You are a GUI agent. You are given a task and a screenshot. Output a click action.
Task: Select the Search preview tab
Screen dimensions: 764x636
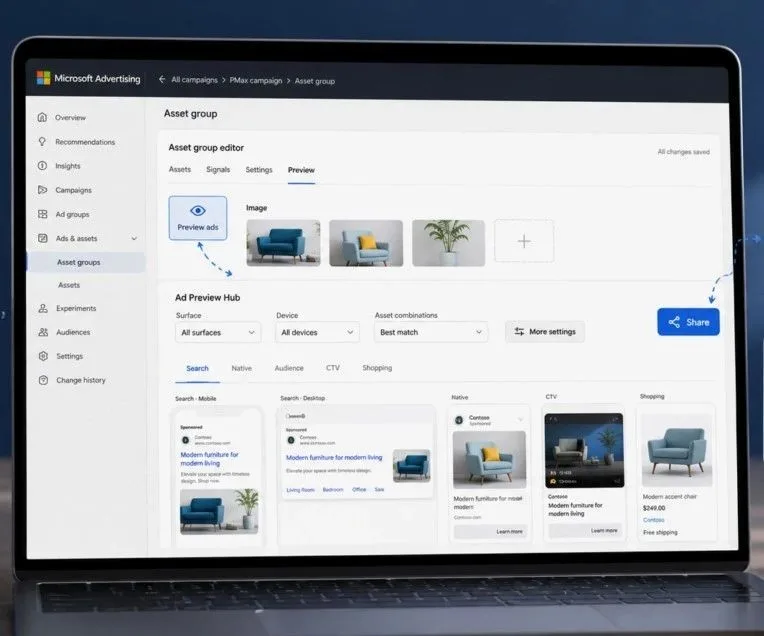click(197, 368)
